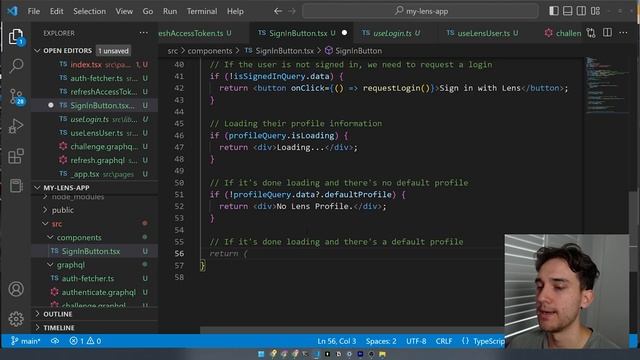The height and width of the screenshot is (360, 640).
Task: Open the Manage gear in activity bar
Action: [x=16, y=319]
